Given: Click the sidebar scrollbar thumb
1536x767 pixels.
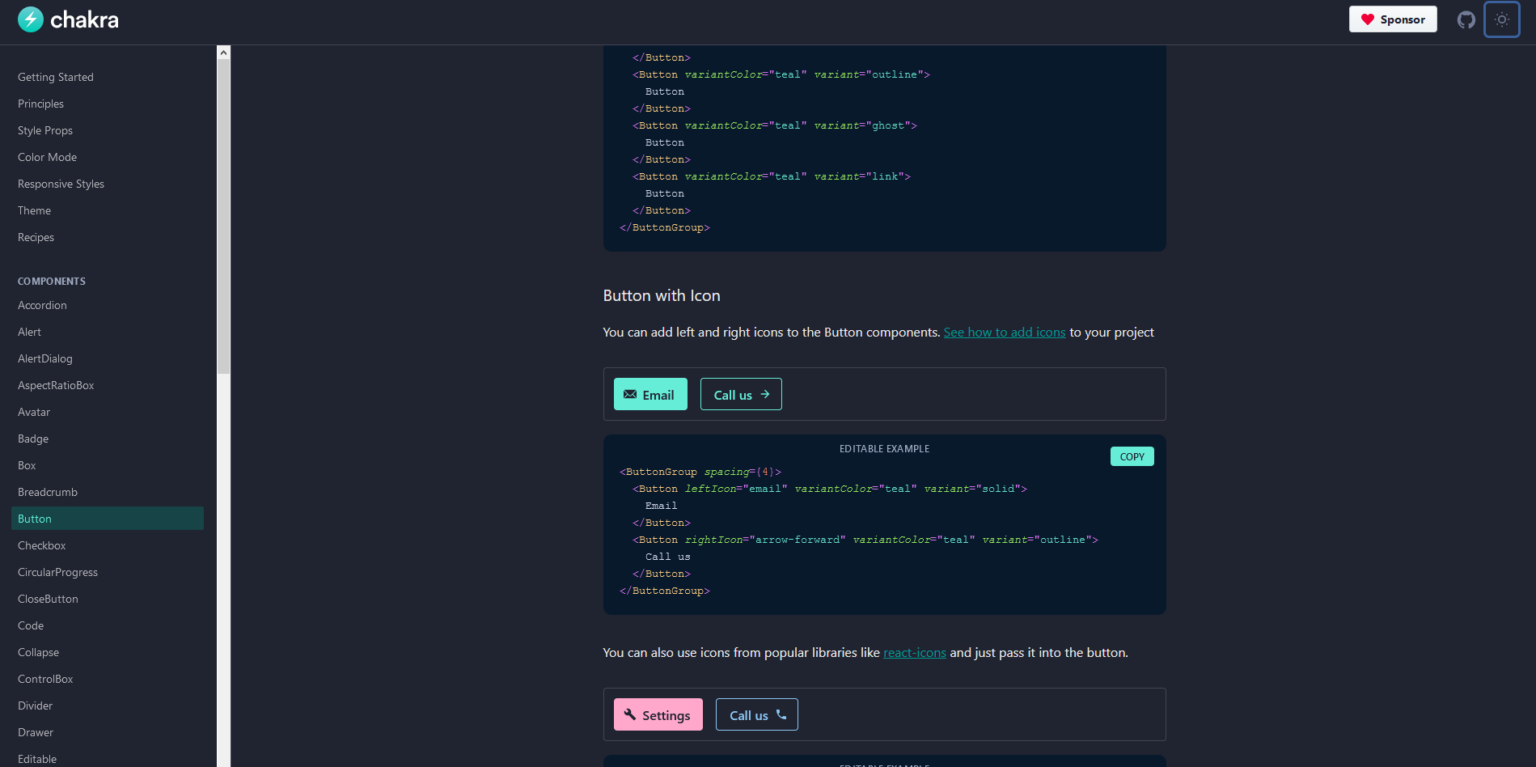Looking at the screenshot, I should point(223,215).
